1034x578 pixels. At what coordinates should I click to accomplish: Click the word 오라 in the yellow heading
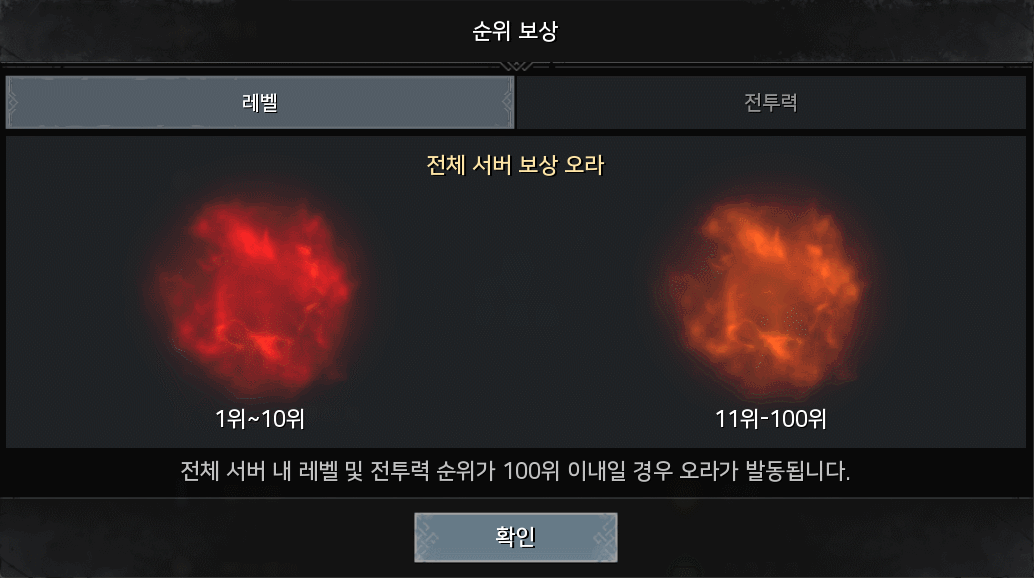pyautogui.click(x=584, y=165)
